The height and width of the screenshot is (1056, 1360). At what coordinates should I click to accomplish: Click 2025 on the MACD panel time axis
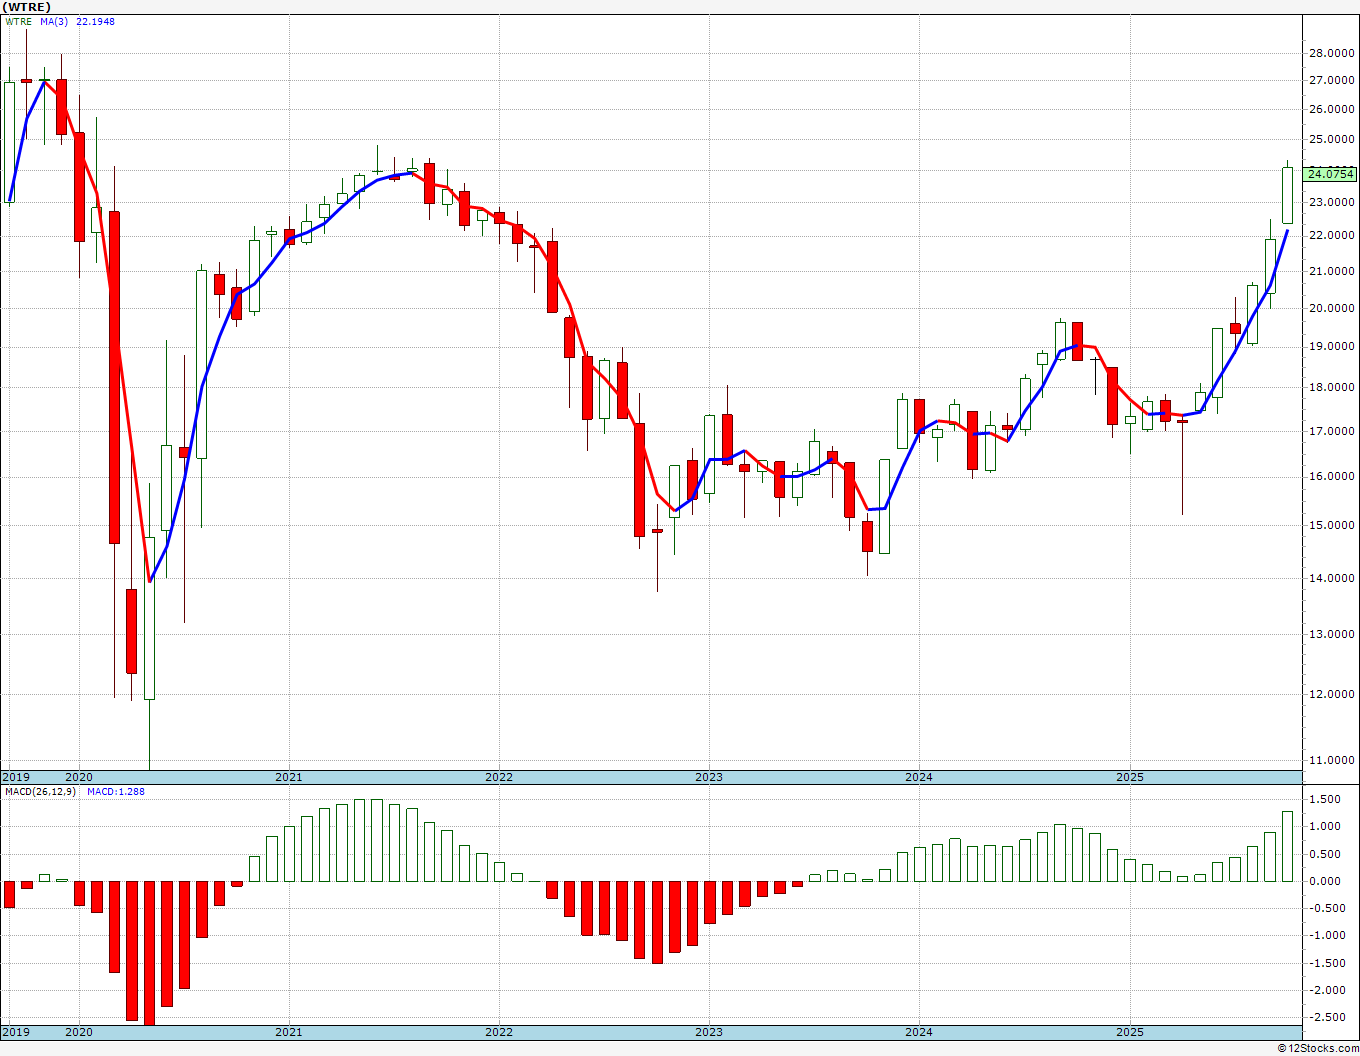1130,1032
